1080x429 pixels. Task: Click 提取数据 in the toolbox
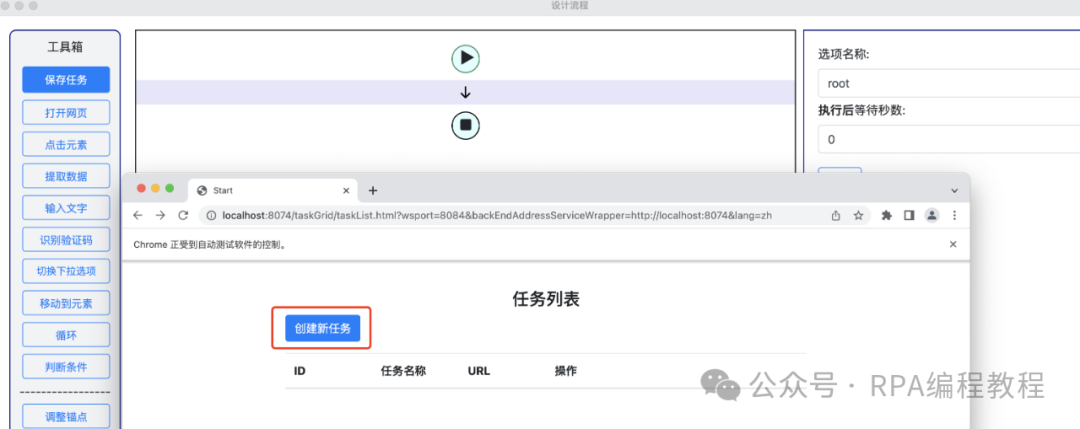(66, 176)
